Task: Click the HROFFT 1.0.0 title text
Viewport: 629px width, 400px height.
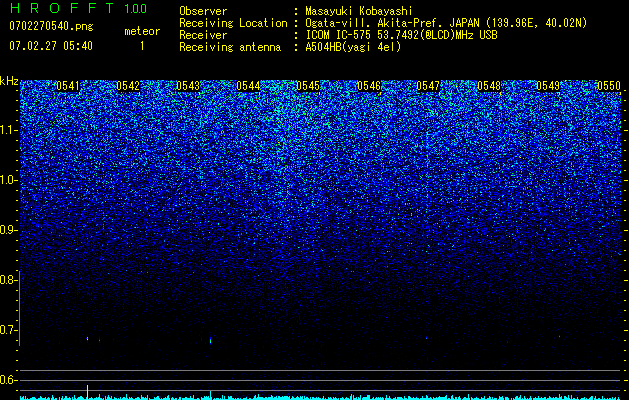Action: [78, 8]
